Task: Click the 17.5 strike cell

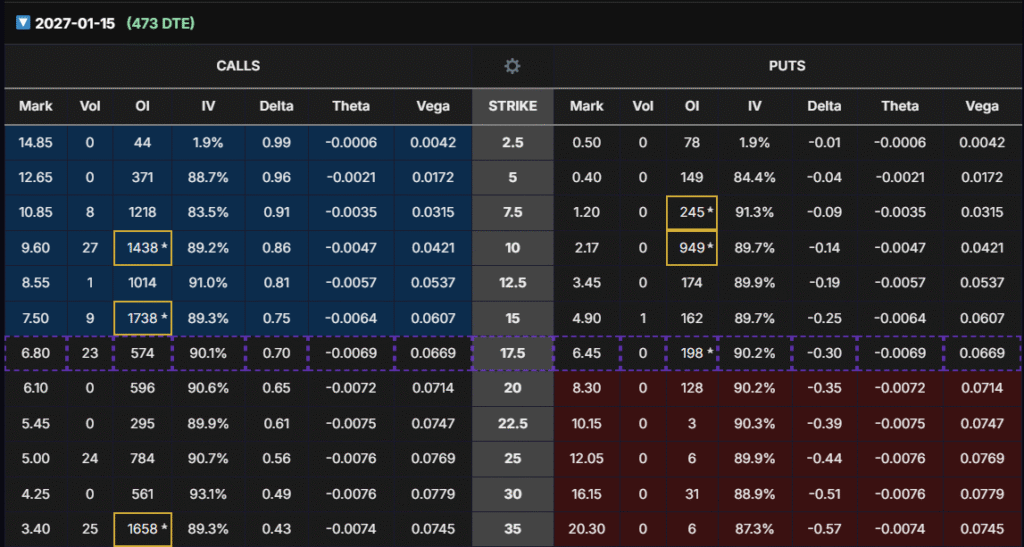Action: tap(512, 353)
